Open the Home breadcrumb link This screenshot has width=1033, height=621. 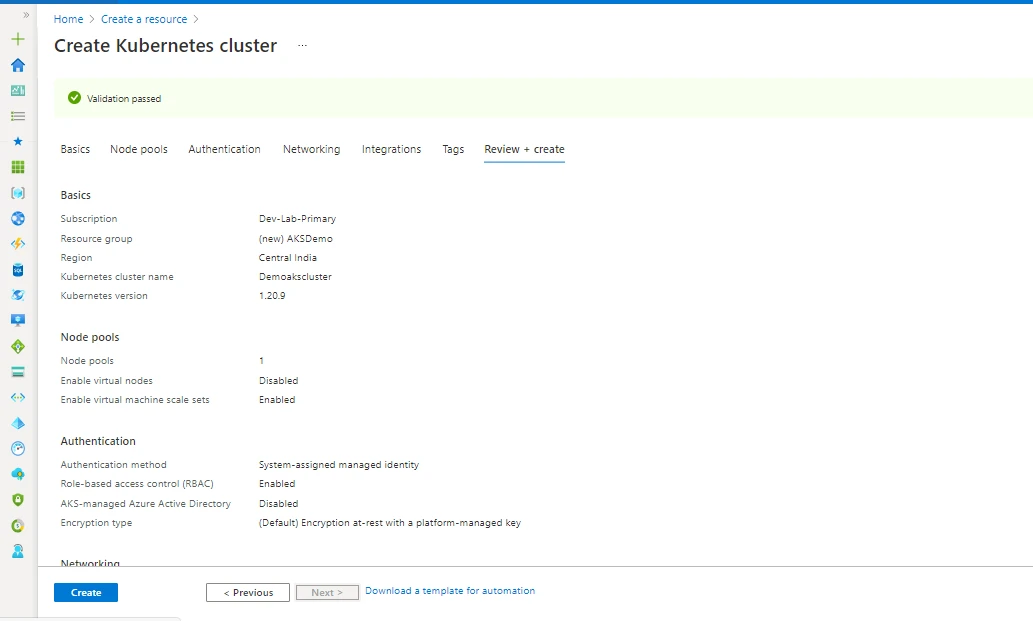click(x=68, y=18)
